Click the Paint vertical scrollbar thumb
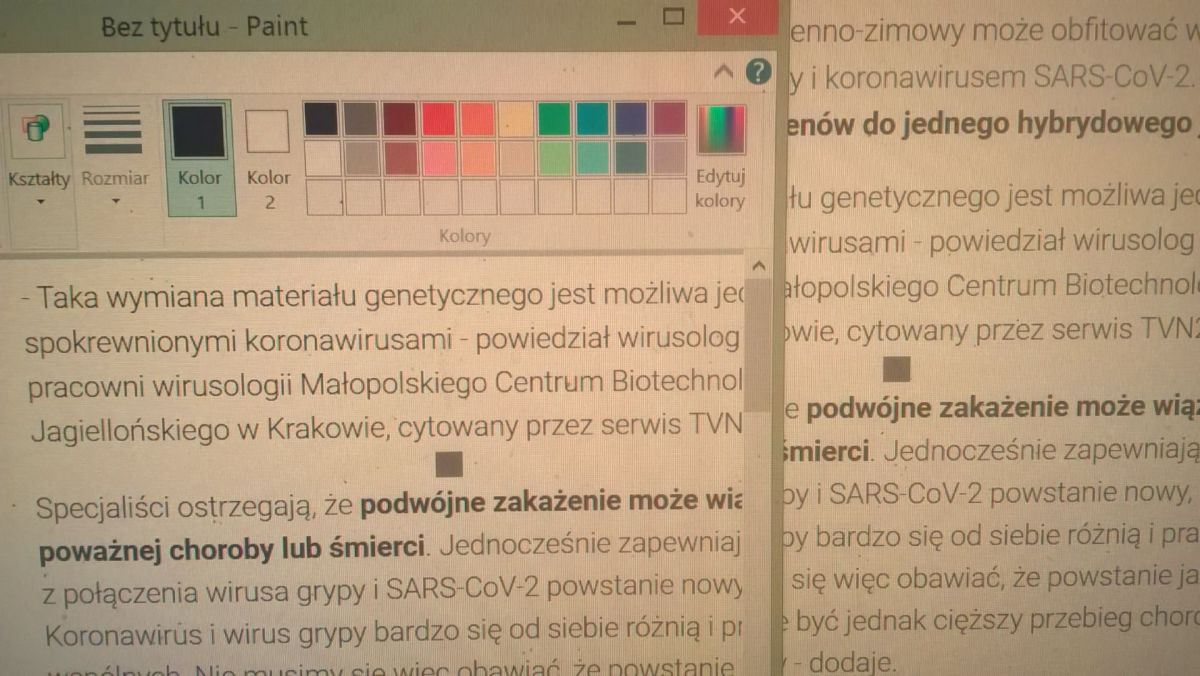 (760, 345)
